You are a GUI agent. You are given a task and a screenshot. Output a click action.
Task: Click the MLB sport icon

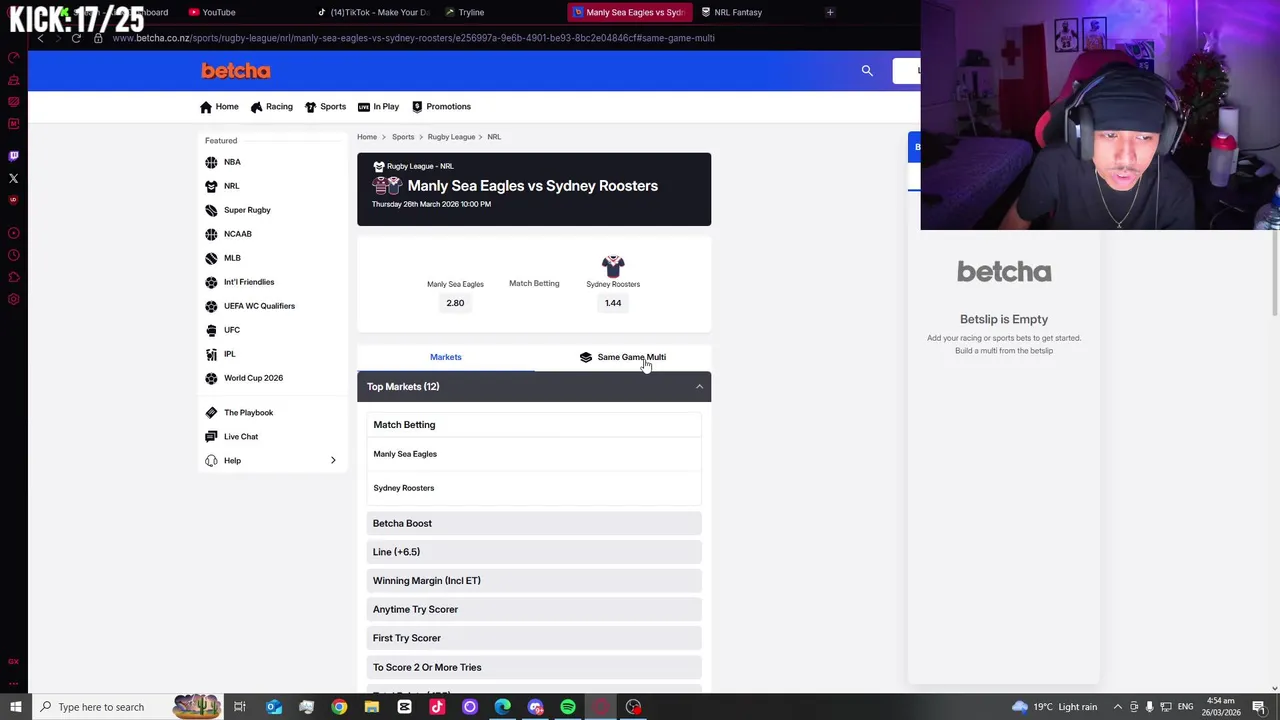(x=211, y=258)
